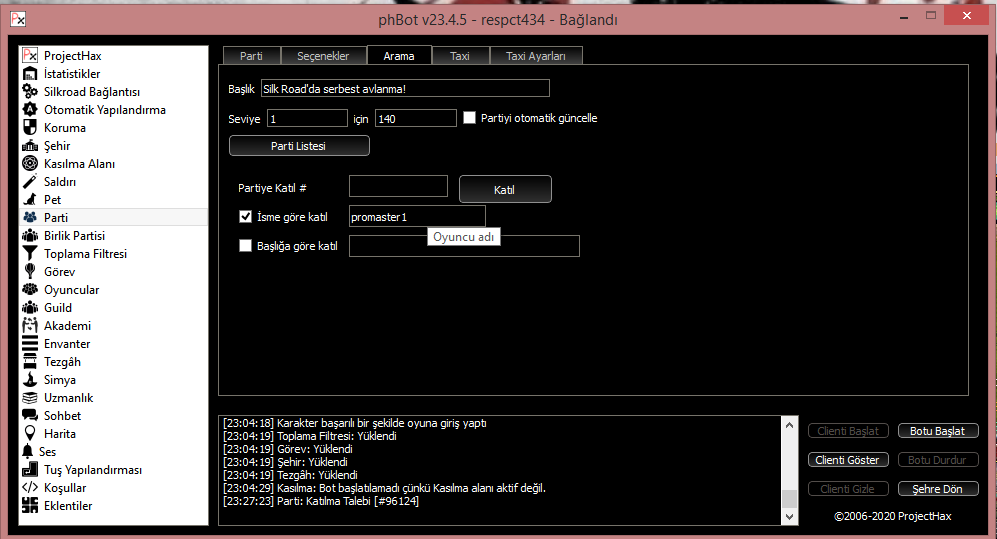Image resolution: width=997 pixels, height=539 pixels.
Task: Click the Simya flask icon
Action: pyautogui.click(x=30, y=380)
